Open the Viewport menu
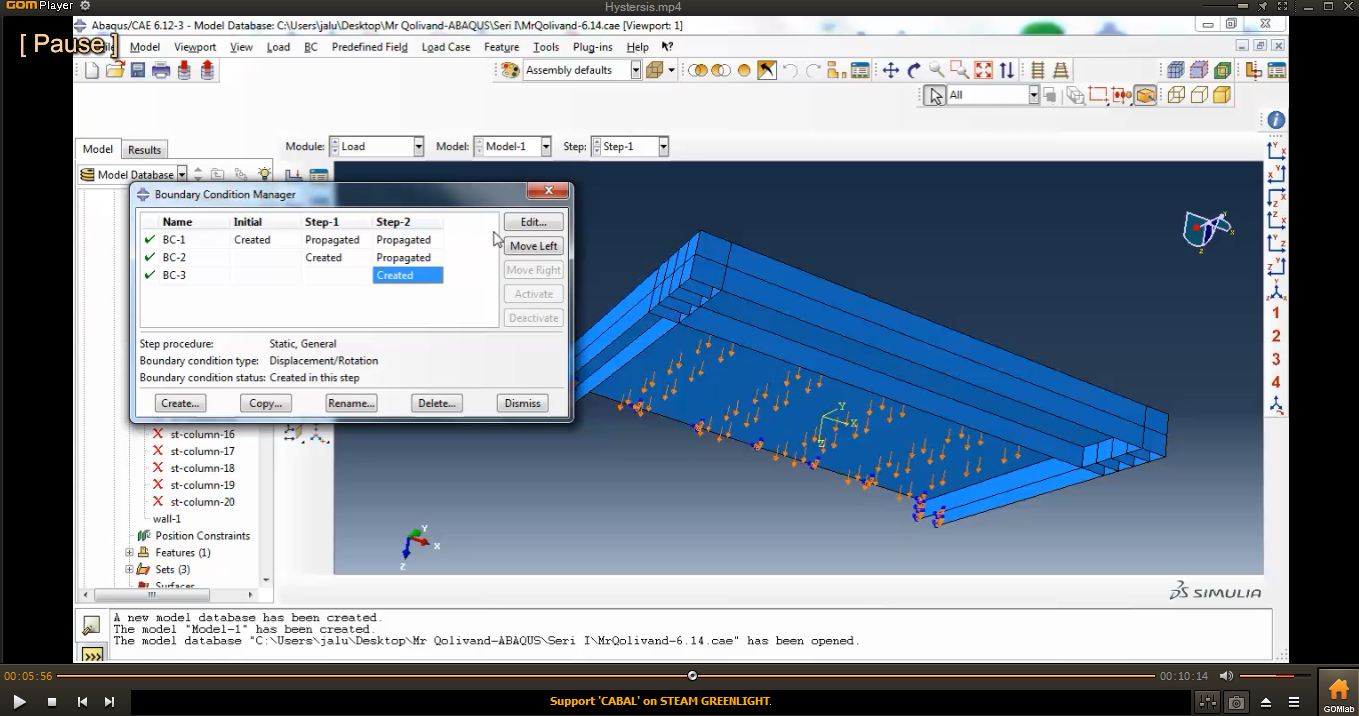The height and width of the screenshot is (716, 1359). point(195,47)
